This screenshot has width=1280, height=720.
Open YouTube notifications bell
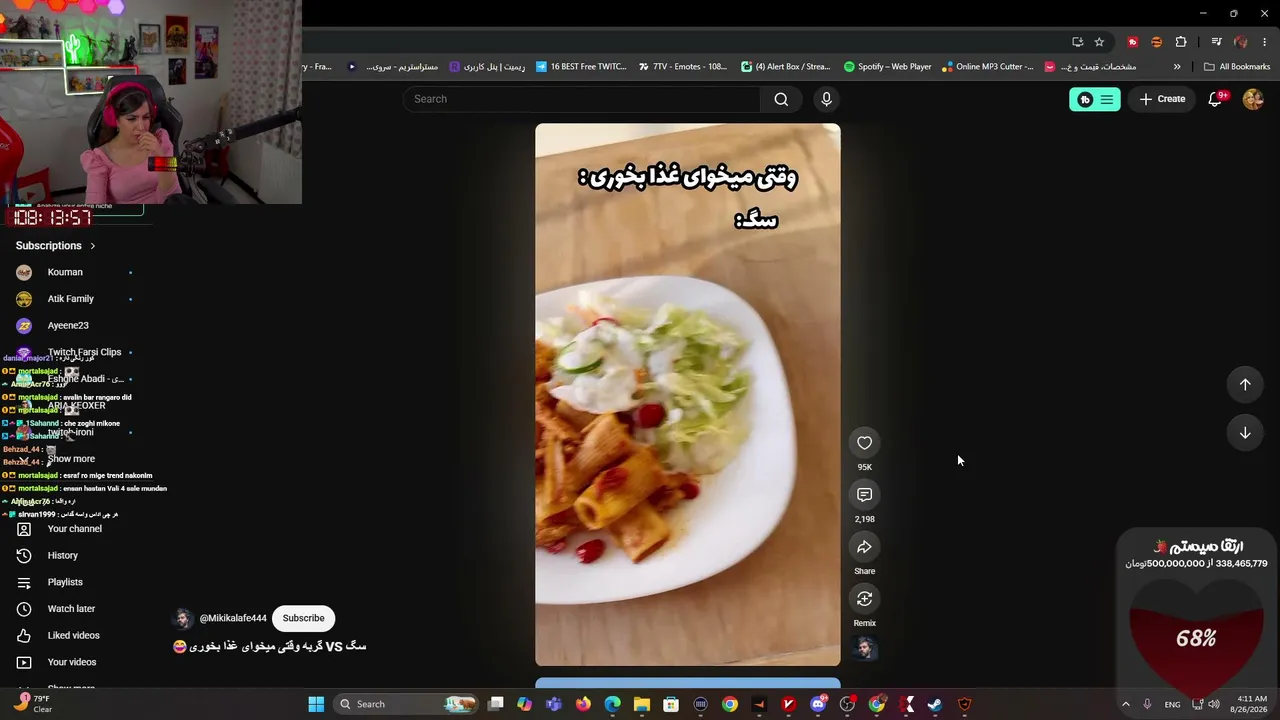[x=1216, y=99]
